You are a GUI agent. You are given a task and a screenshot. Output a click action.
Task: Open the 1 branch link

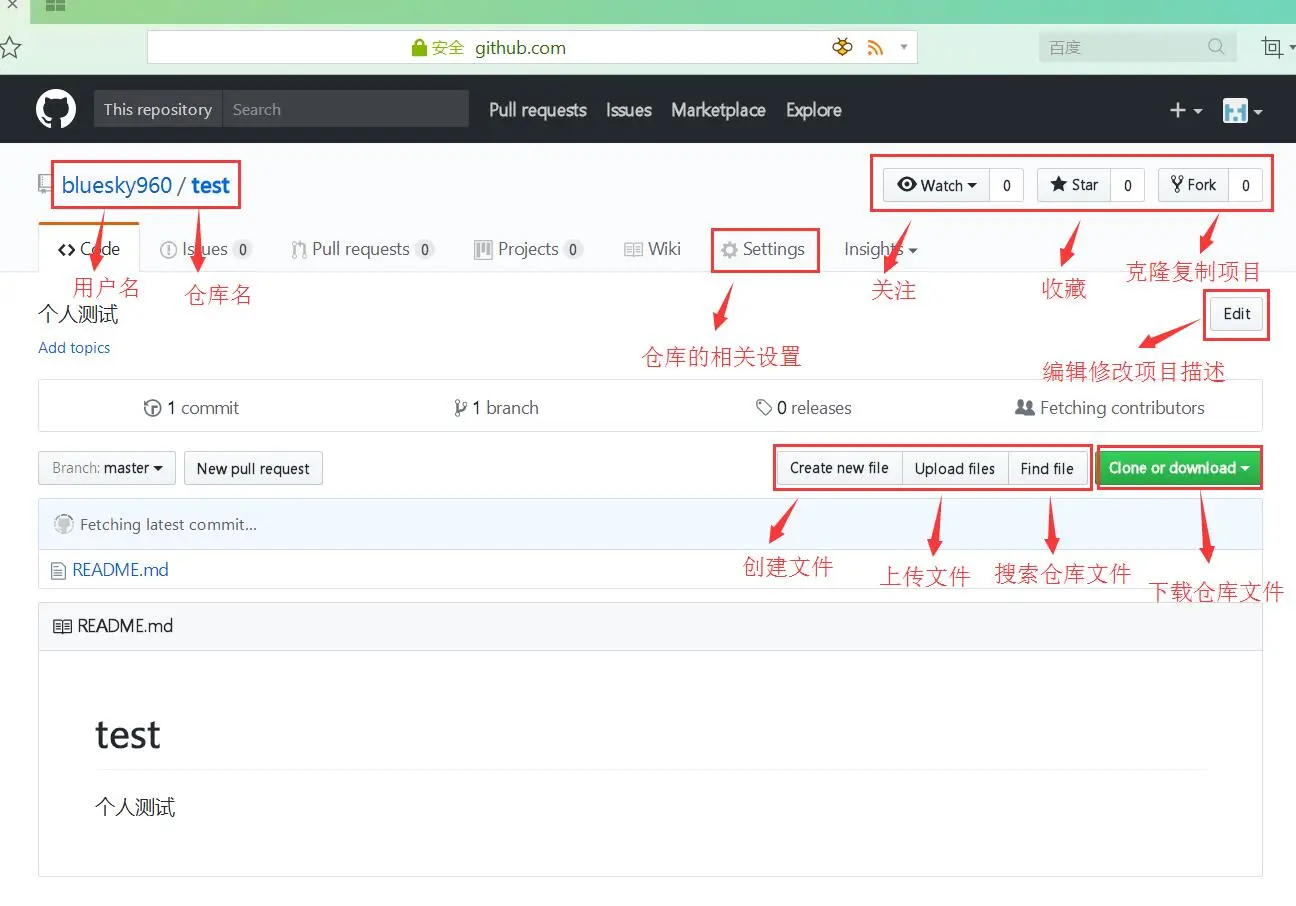[x=496, y=408]
